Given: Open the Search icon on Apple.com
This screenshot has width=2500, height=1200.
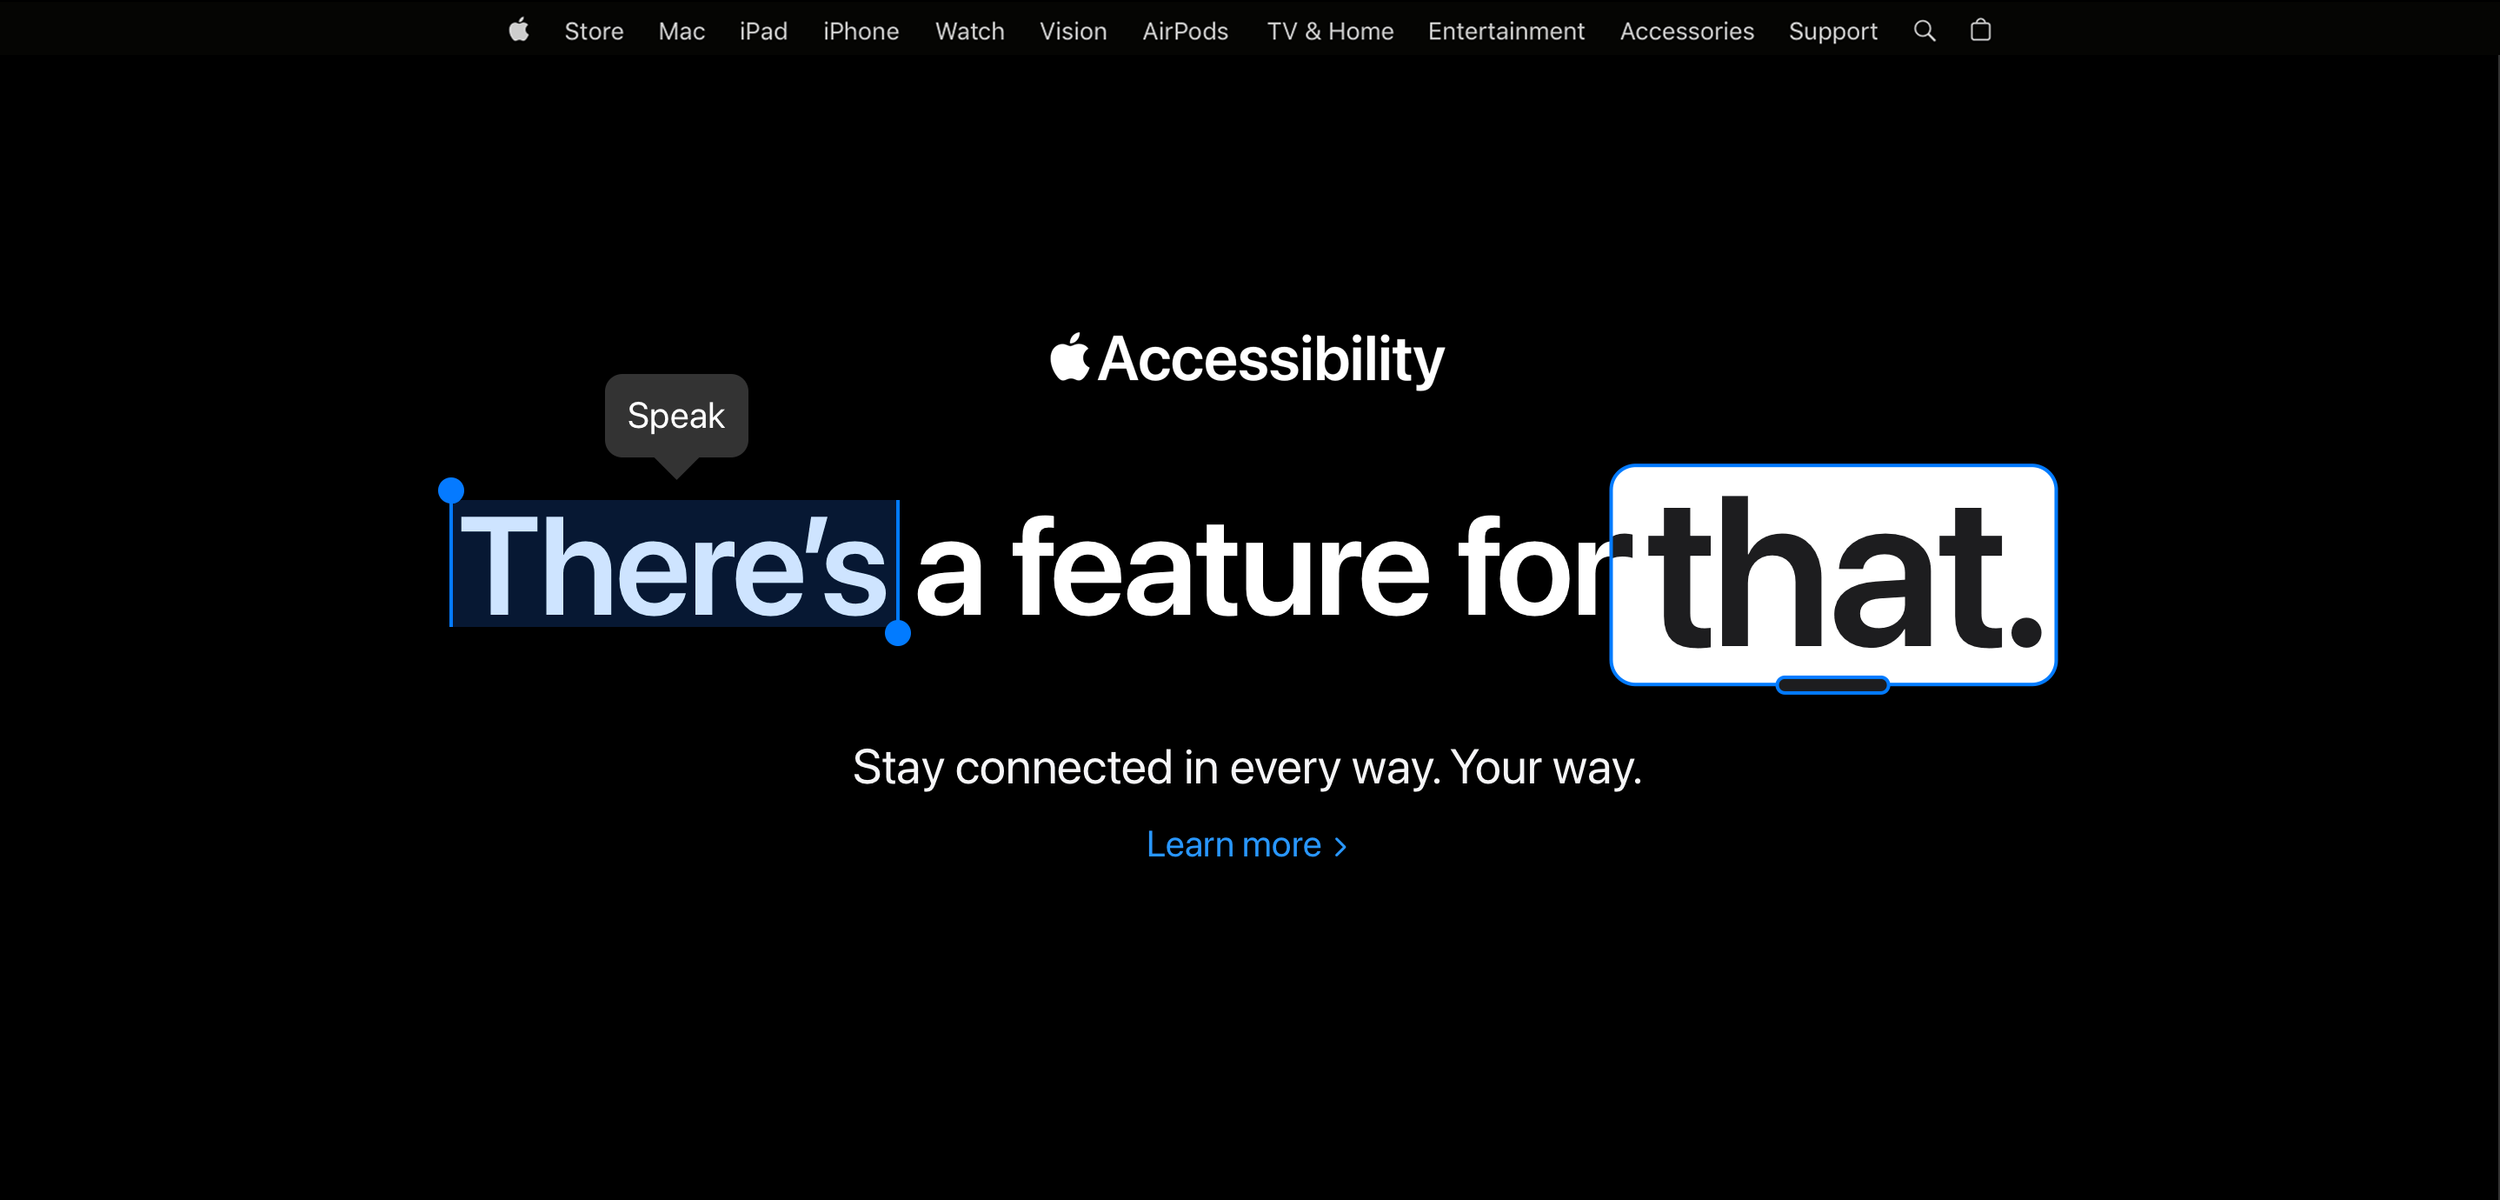Looking at the screenshot, I should [x=1923, y=30].
